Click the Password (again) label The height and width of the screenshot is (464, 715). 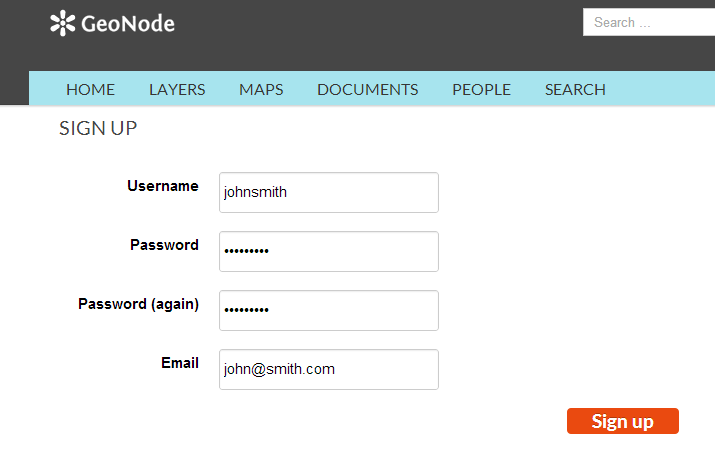139,304
